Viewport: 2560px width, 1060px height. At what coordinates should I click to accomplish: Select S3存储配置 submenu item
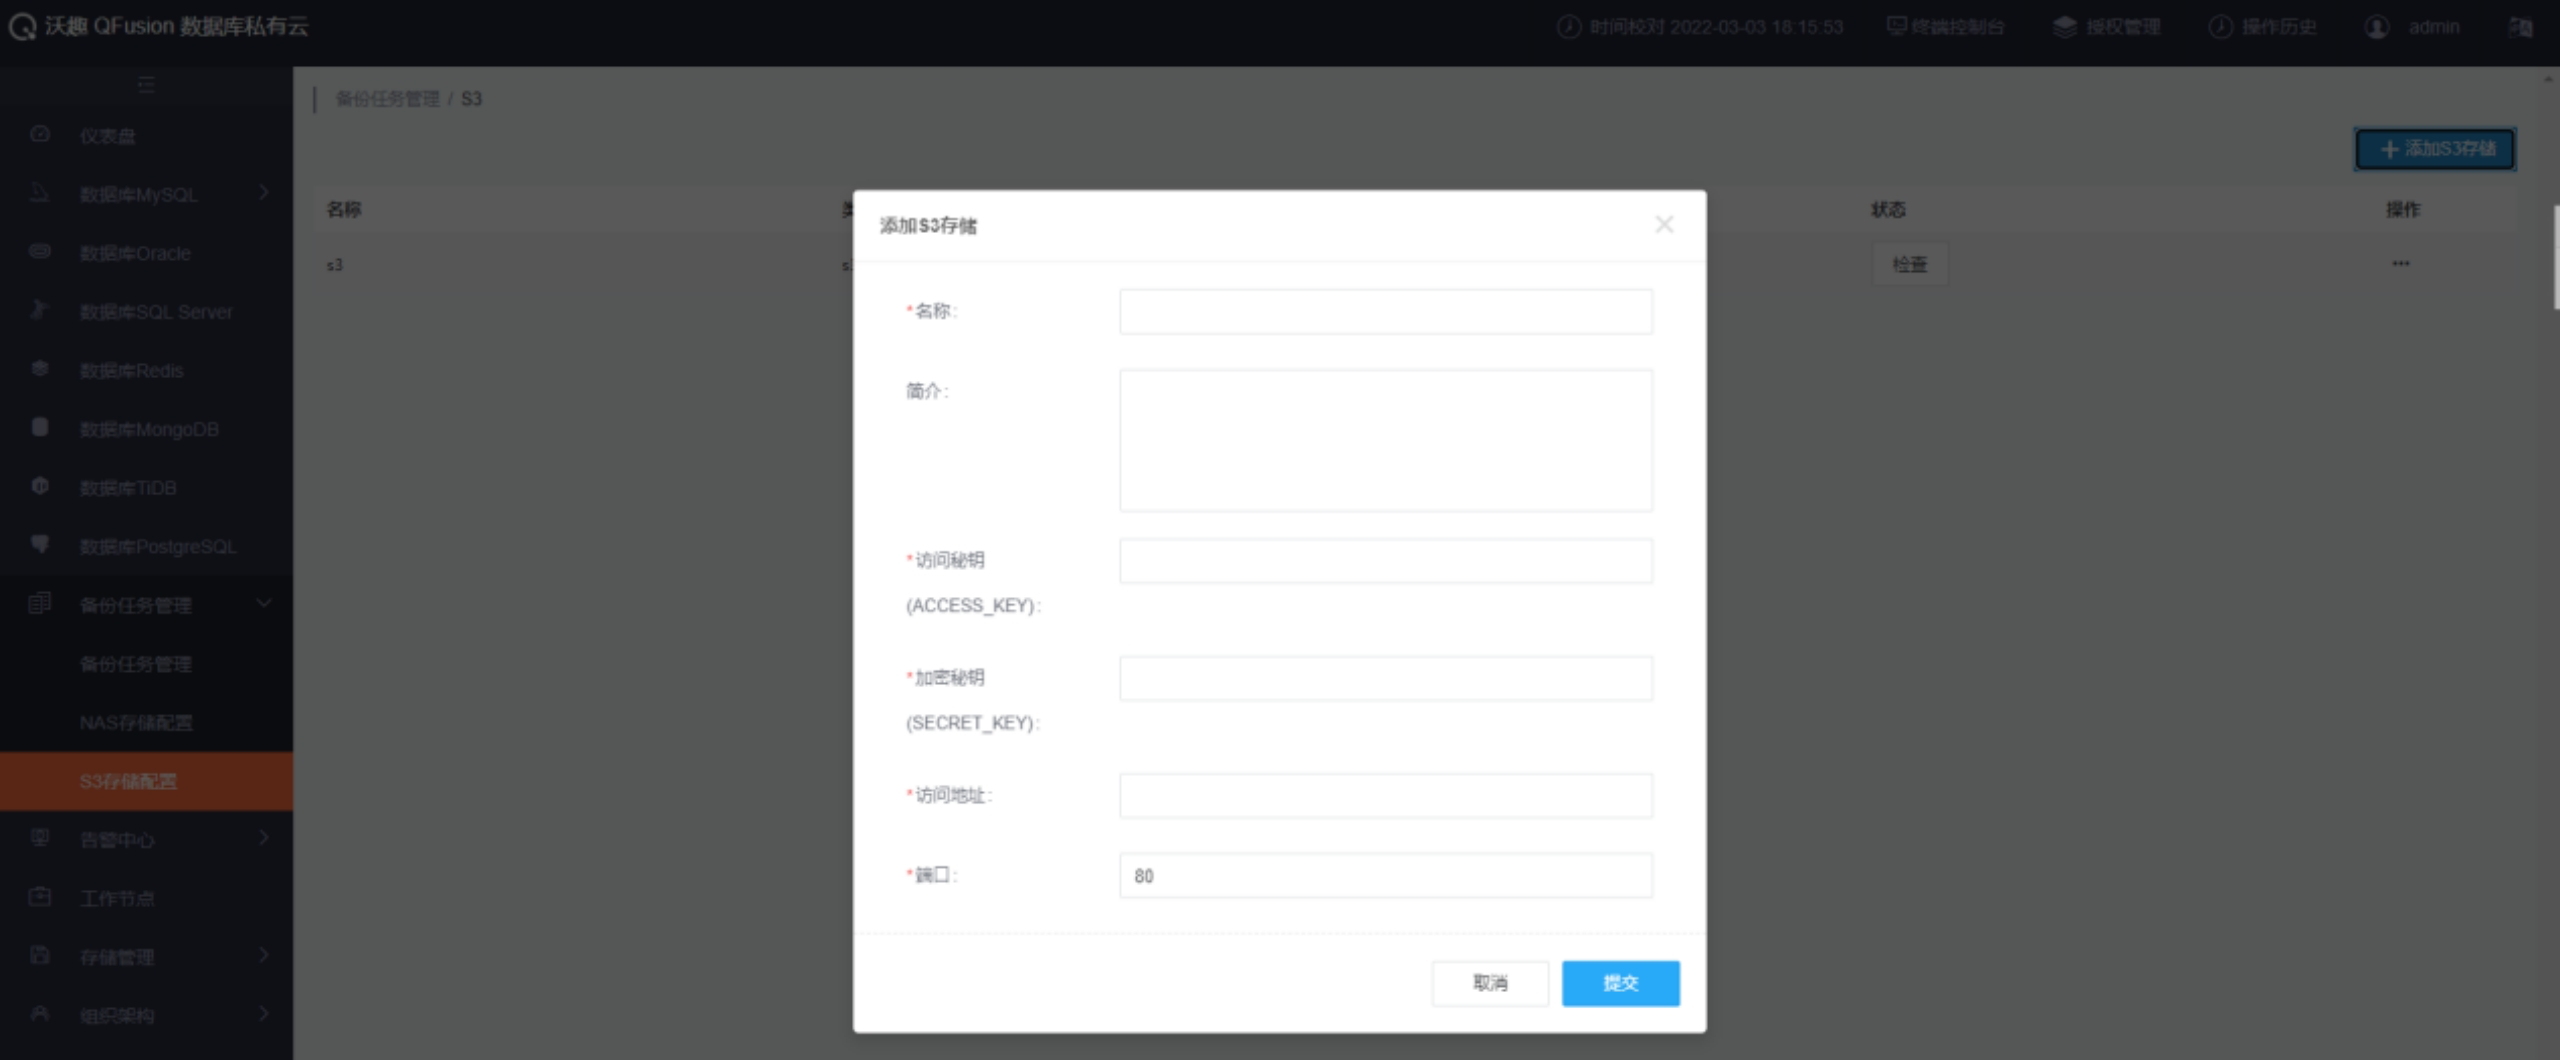click(x=146, y=781)
